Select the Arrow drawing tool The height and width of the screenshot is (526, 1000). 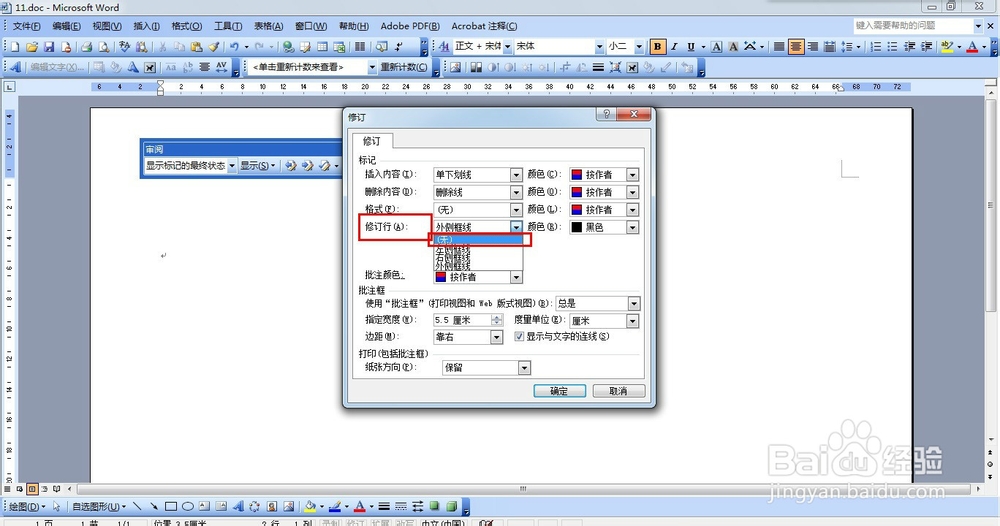(x=154, y=506)
